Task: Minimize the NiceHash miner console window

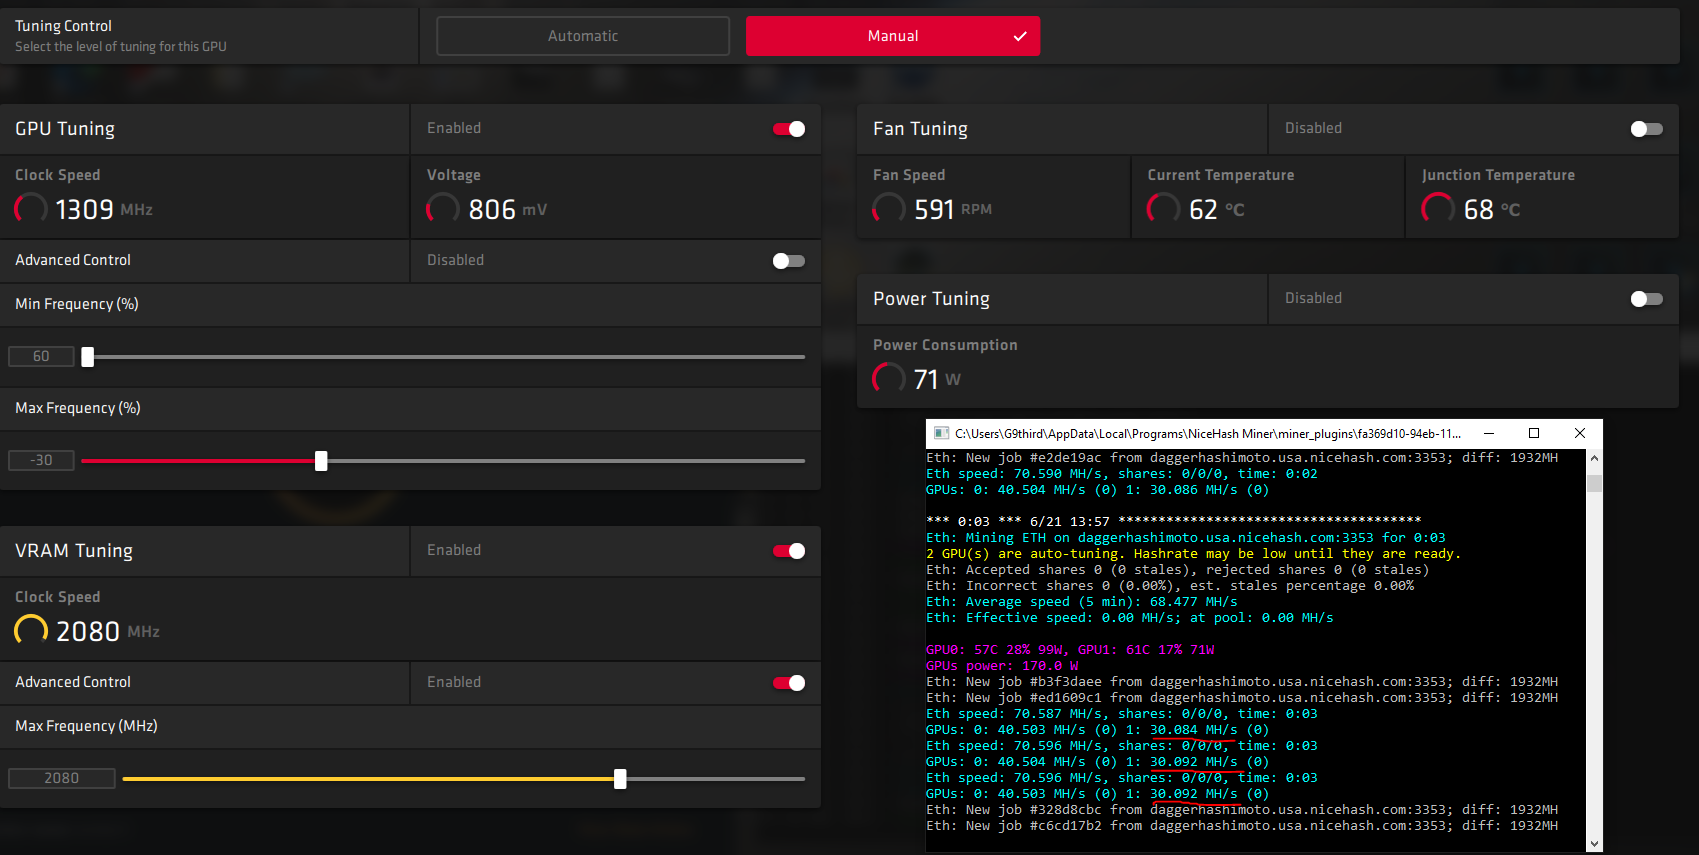Action: 1489,434
